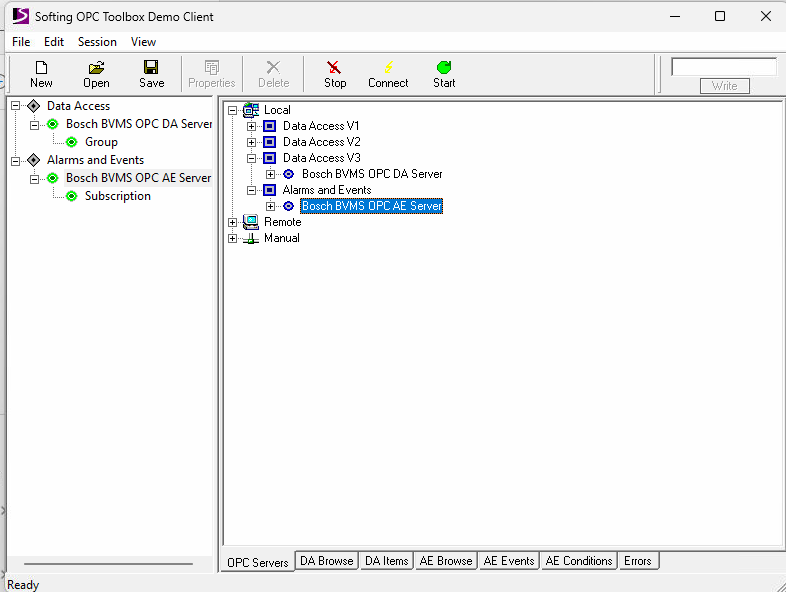The image size is (786, 592).
Task: Switch to the DA Browse tab
Action: [x=326, y=561]
